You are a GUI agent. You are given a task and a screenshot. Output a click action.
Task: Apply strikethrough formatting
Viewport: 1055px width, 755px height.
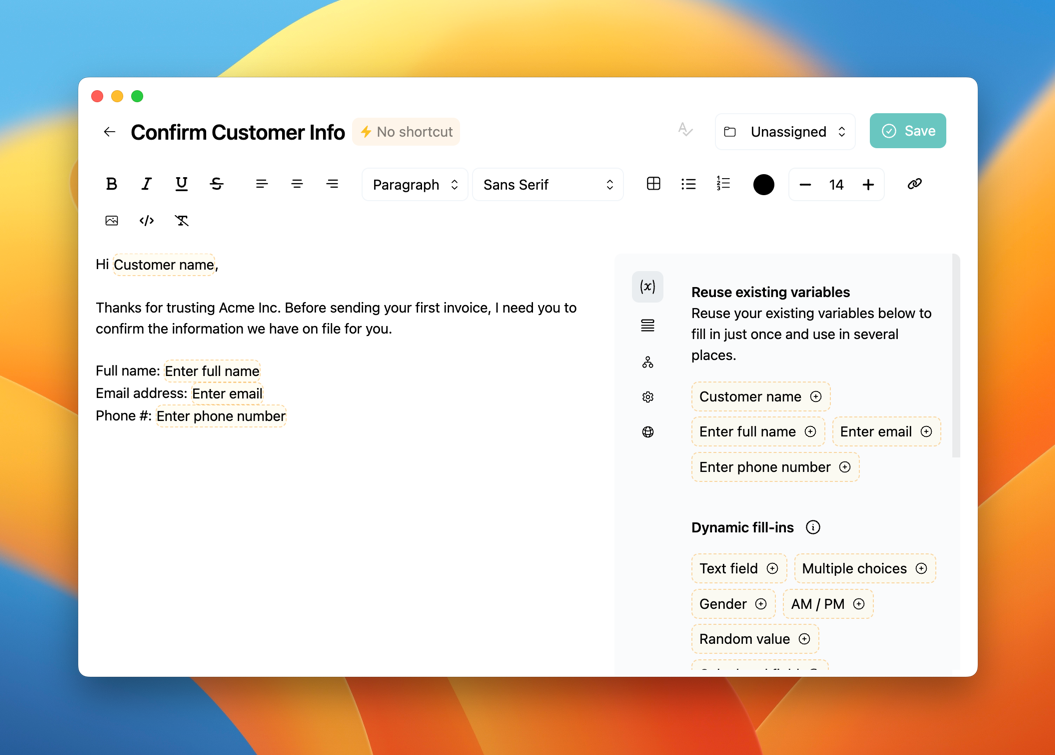[216, 184]
